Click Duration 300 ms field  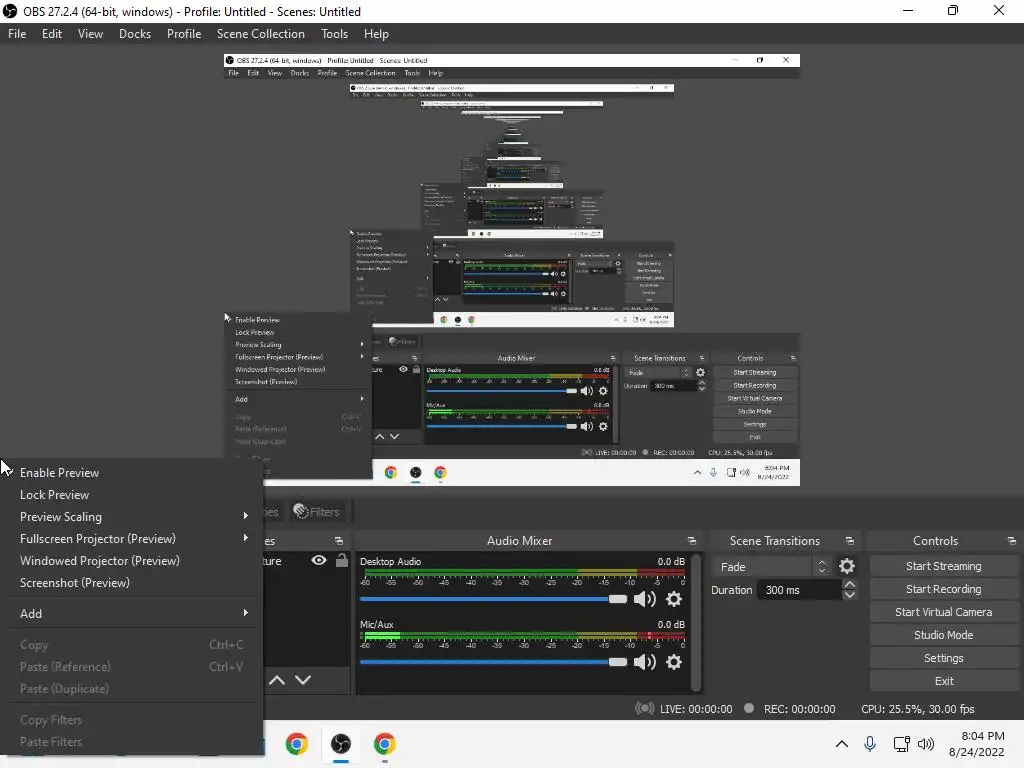click(x=799, y=590)
